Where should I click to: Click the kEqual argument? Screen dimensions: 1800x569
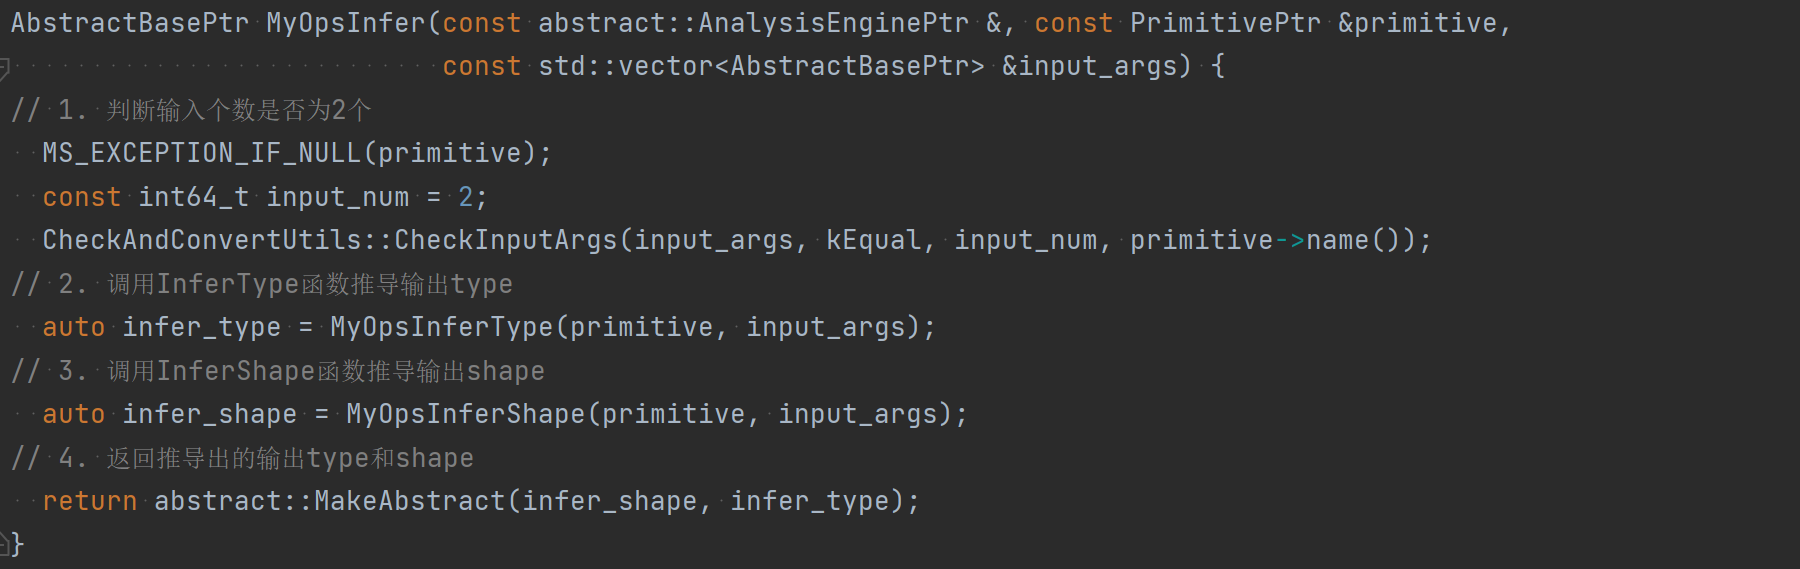[x=873, y=240]
